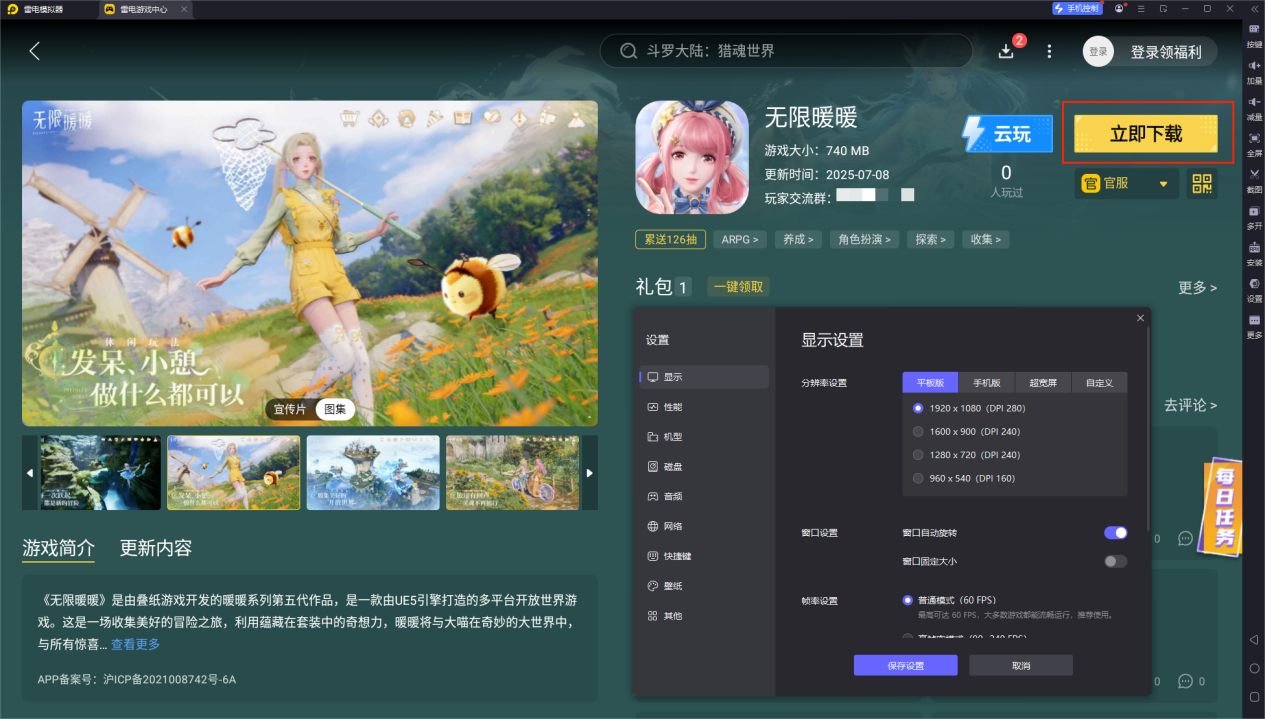Open the download manager icon with red badge
Screen dimensions: 1265x719
coord(1006,50)
